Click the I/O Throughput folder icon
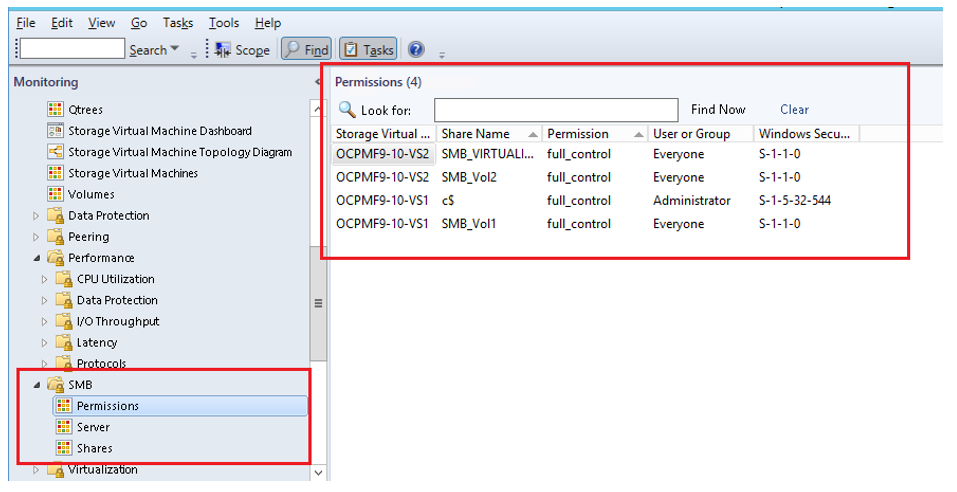The width and height of the screenshot is (957, 492). pyautogui.click(x=64, y=322)
